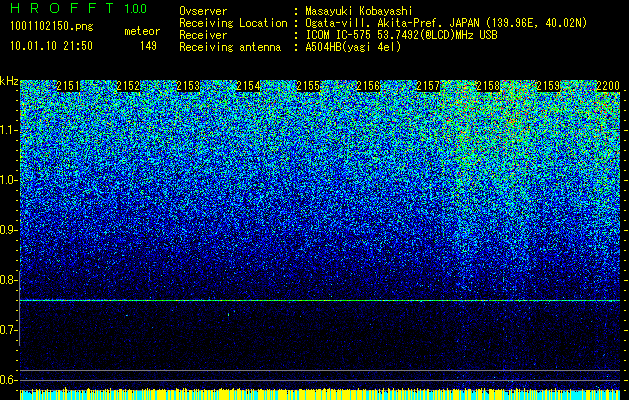
Task: Click the gray vertical range bar beside frequency axis
Action: coord(19,308)
